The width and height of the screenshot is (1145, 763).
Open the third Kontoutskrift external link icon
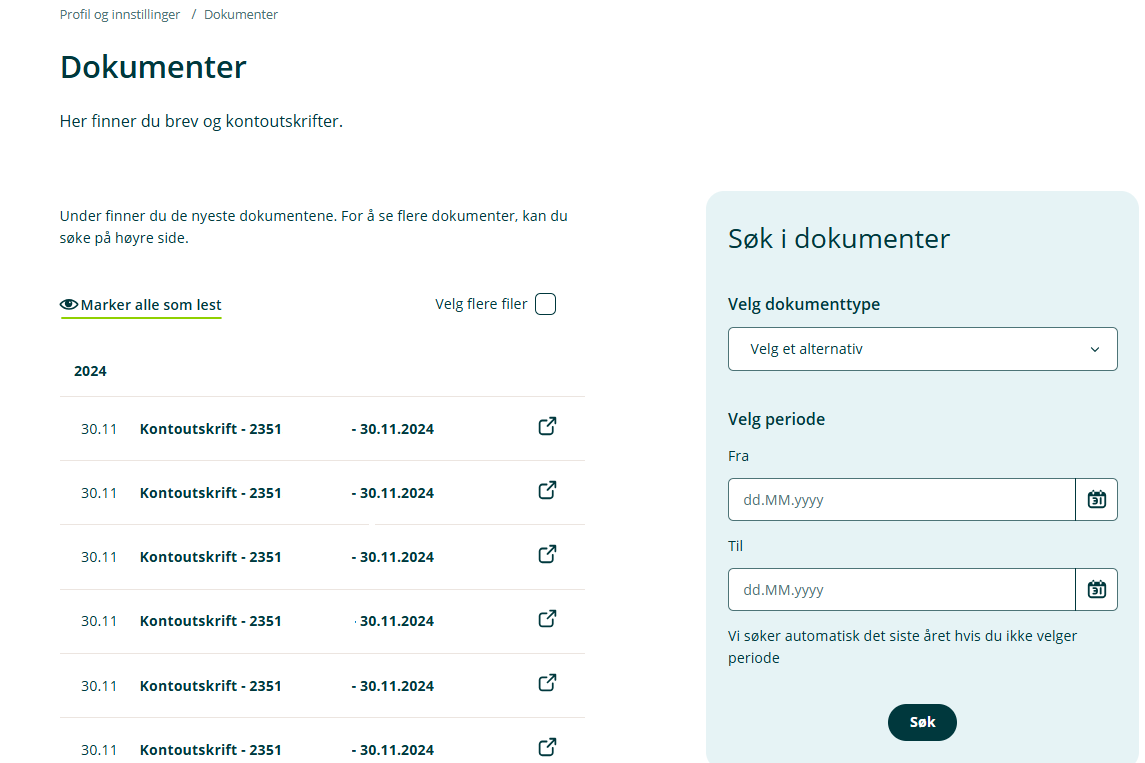click(x=547, y=555)
